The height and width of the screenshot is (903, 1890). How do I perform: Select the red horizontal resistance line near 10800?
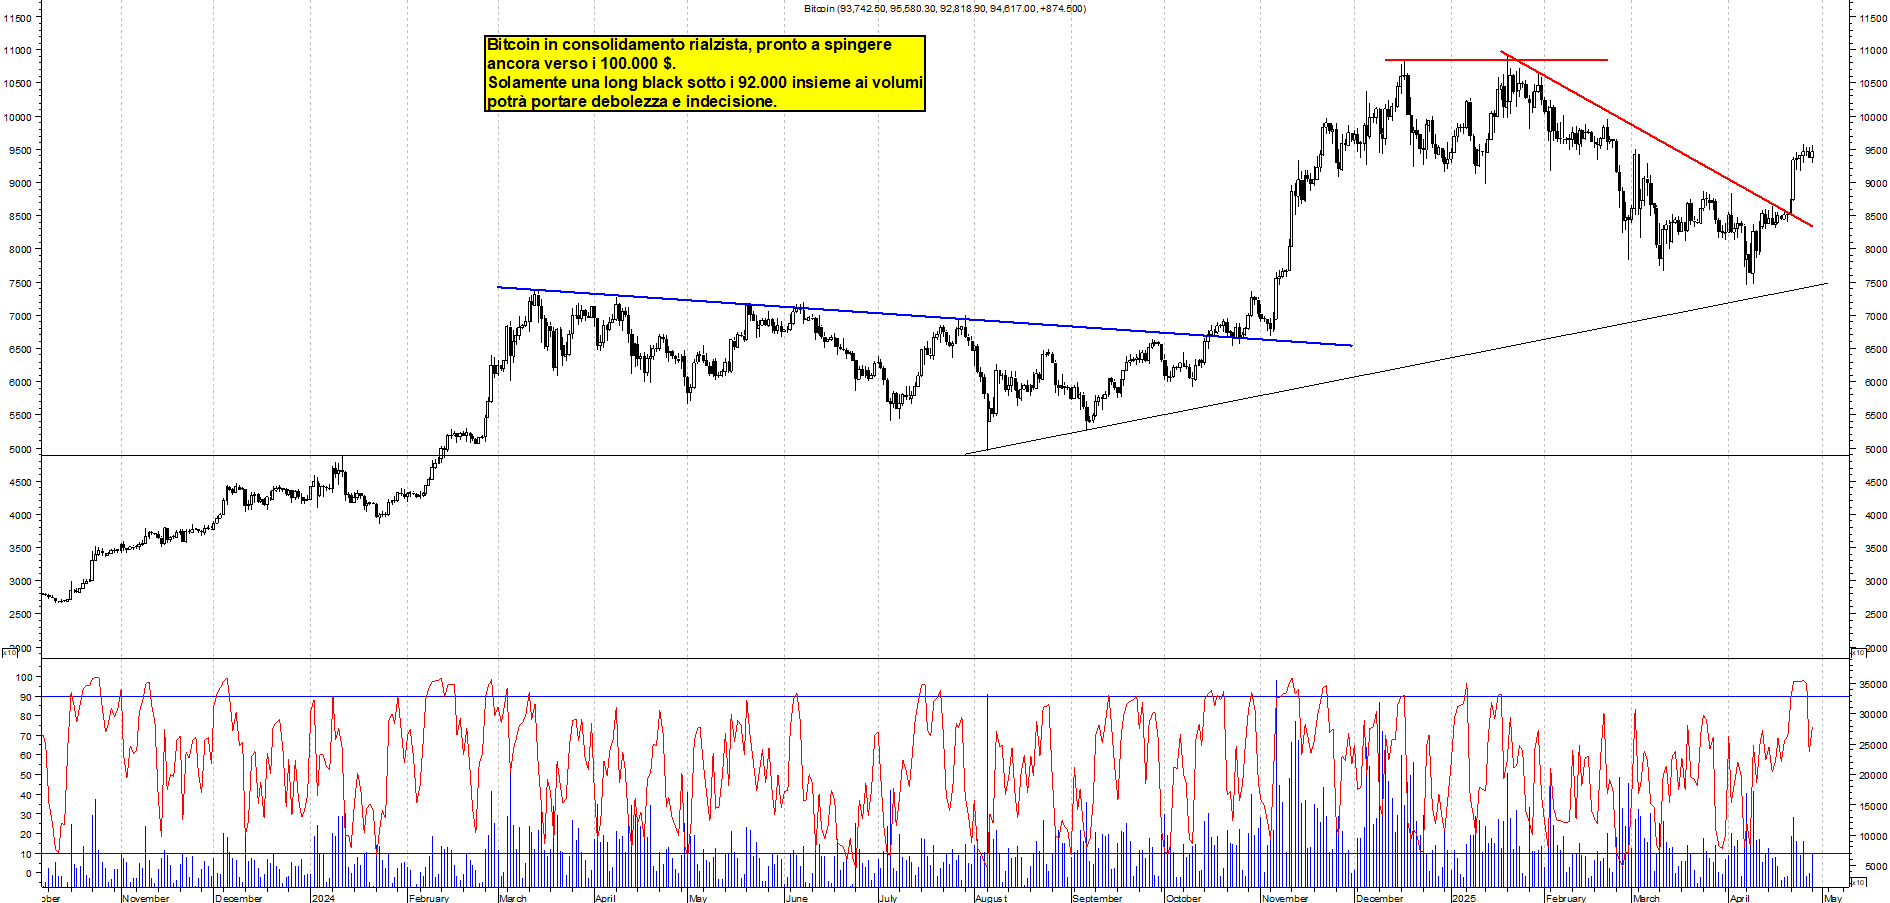click(1496, 60)
